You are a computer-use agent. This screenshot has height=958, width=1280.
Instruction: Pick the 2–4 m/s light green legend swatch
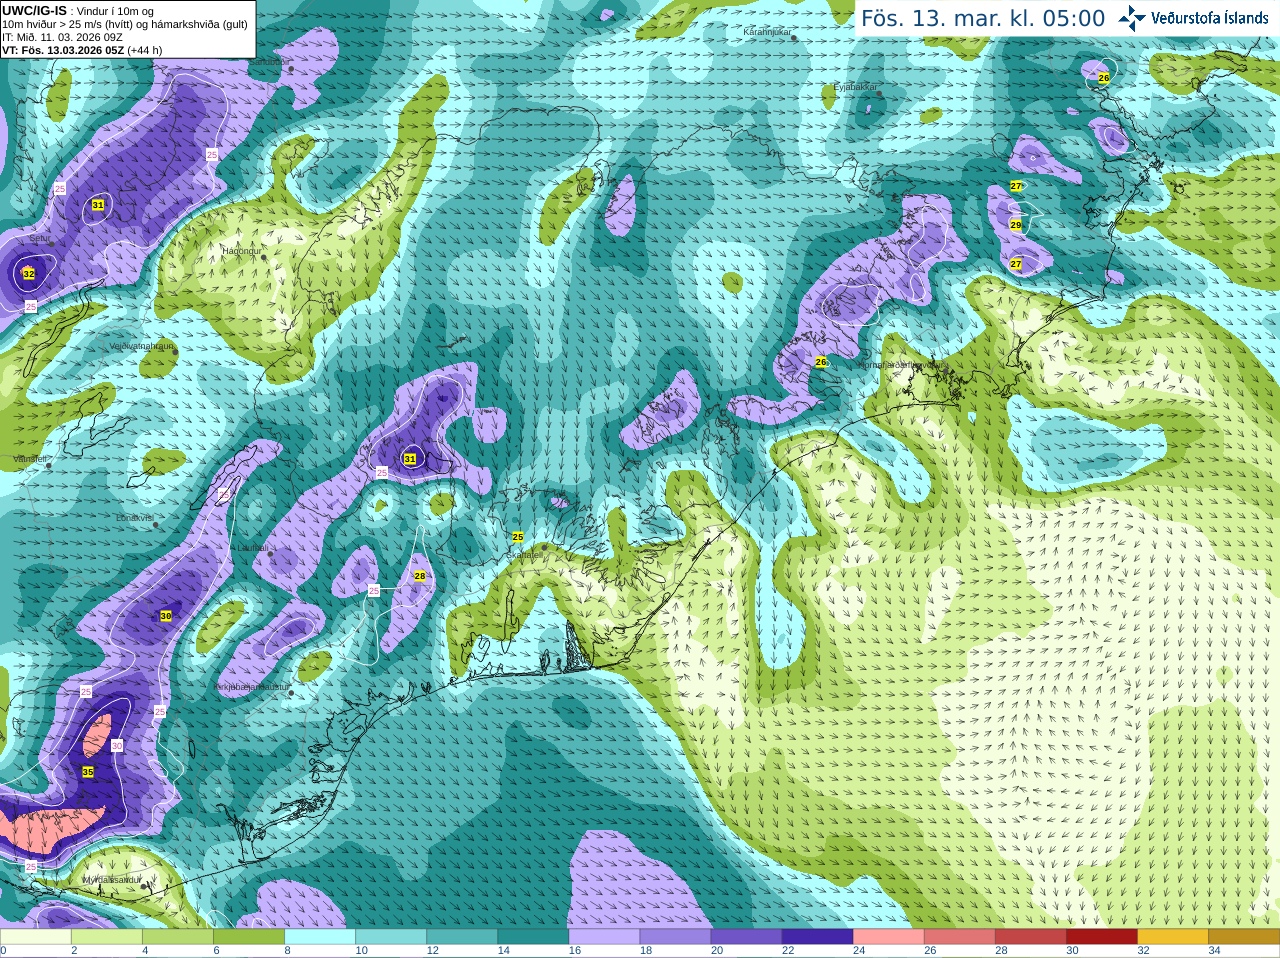point(107,937)
